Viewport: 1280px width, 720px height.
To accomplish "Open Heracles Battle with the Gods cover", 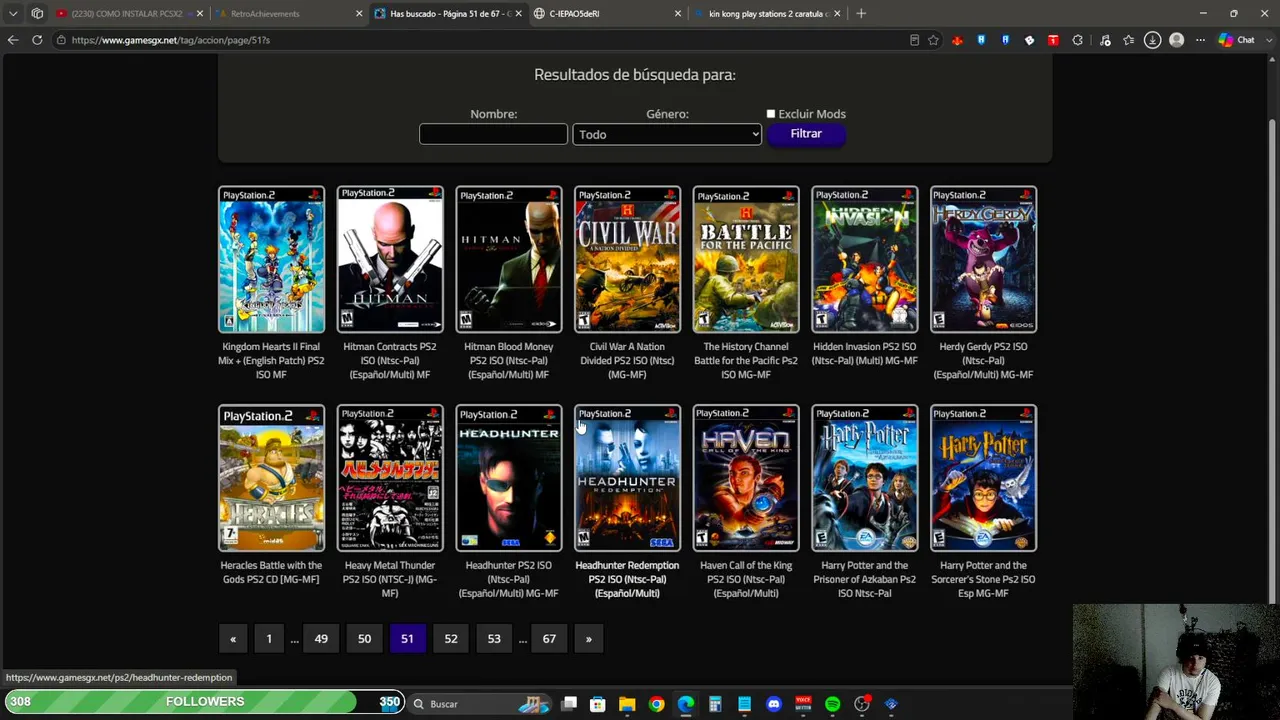I will (x=271, y=478).
